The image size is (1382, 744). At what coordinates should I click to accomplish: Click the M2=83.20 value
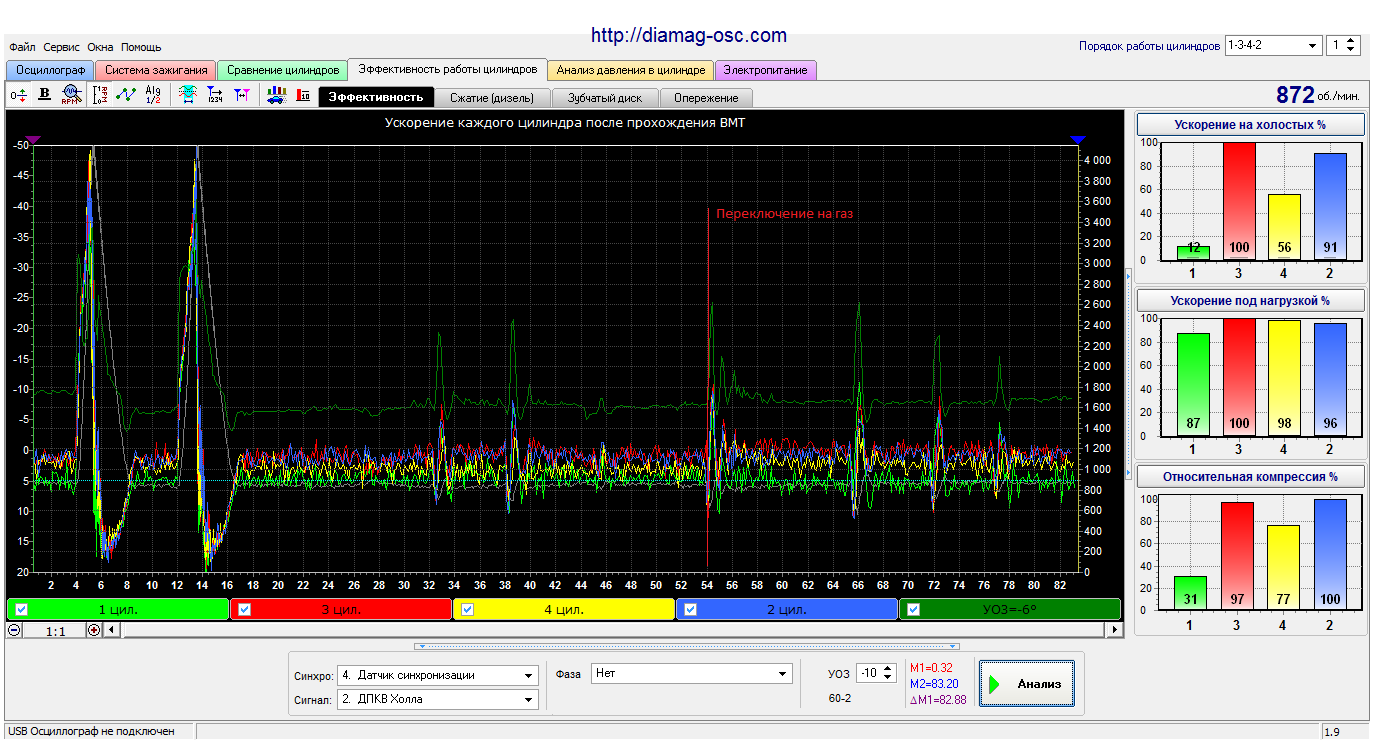pos(934,683)
